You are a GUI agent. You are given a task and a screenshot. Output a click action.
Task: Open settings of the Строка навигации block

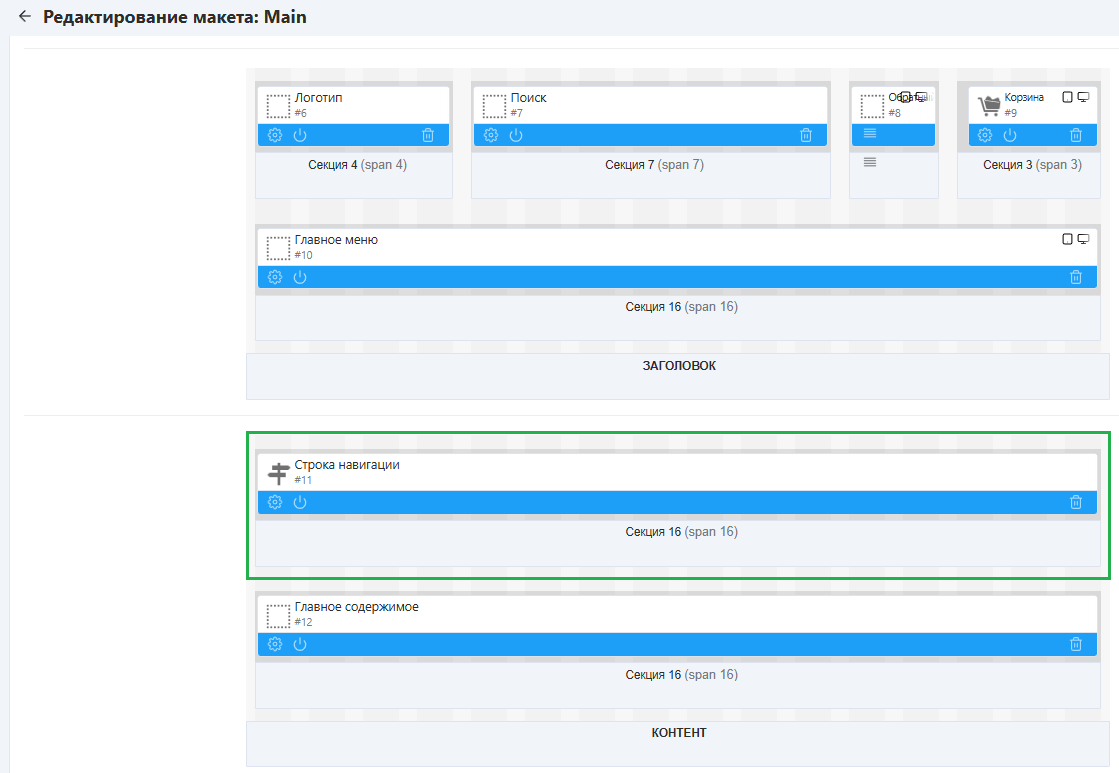coord(275,502)
